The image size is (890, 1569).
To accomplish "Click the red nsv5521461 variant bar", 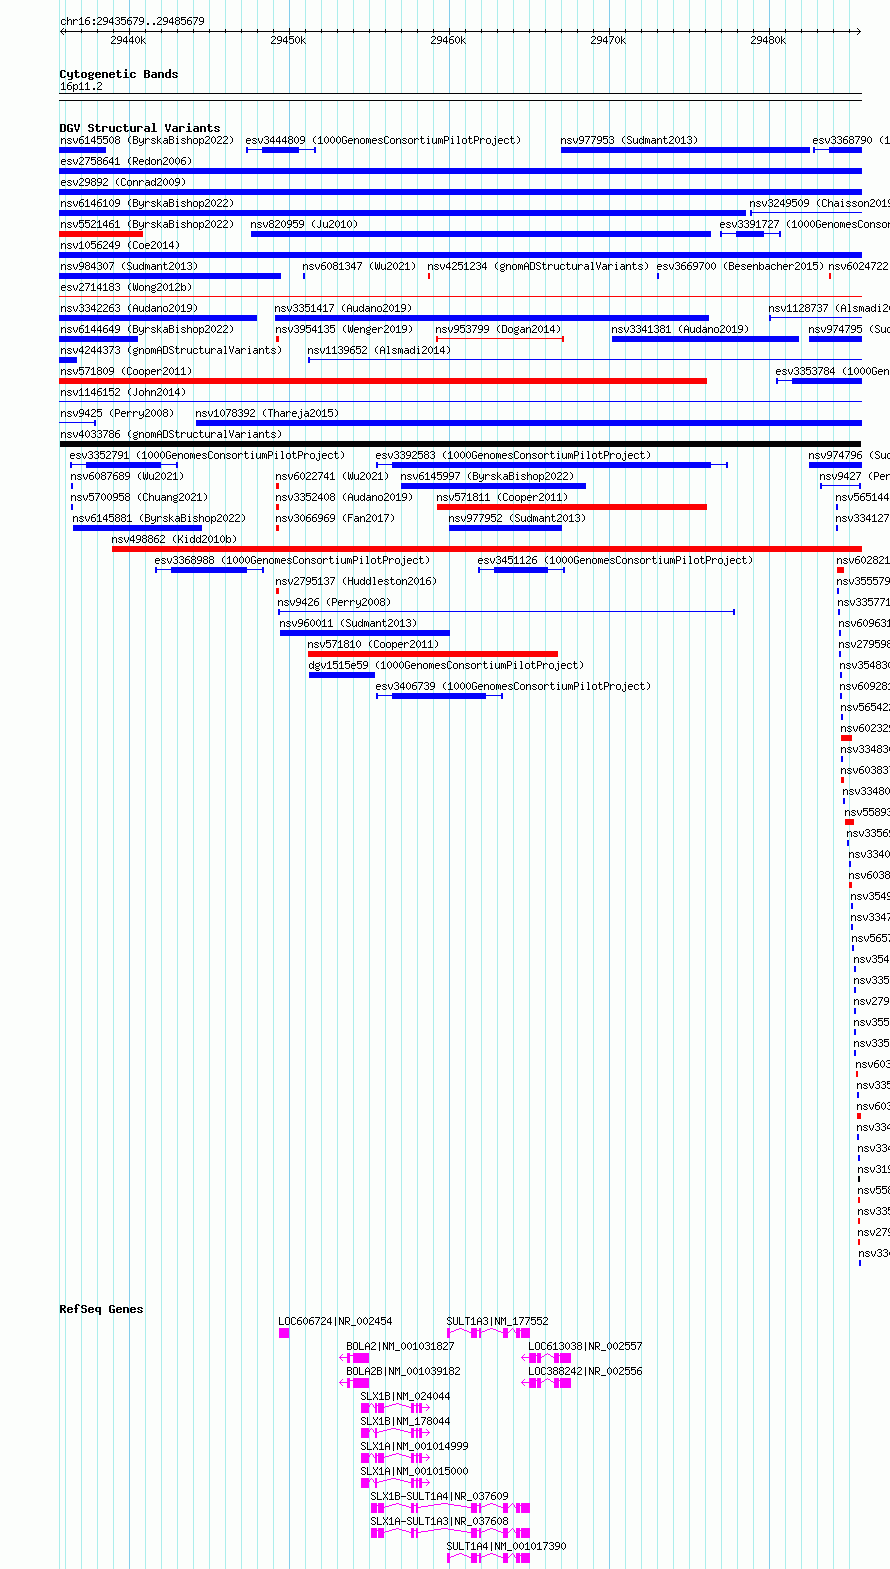I will pyautogui.click(x=101, y=234).
